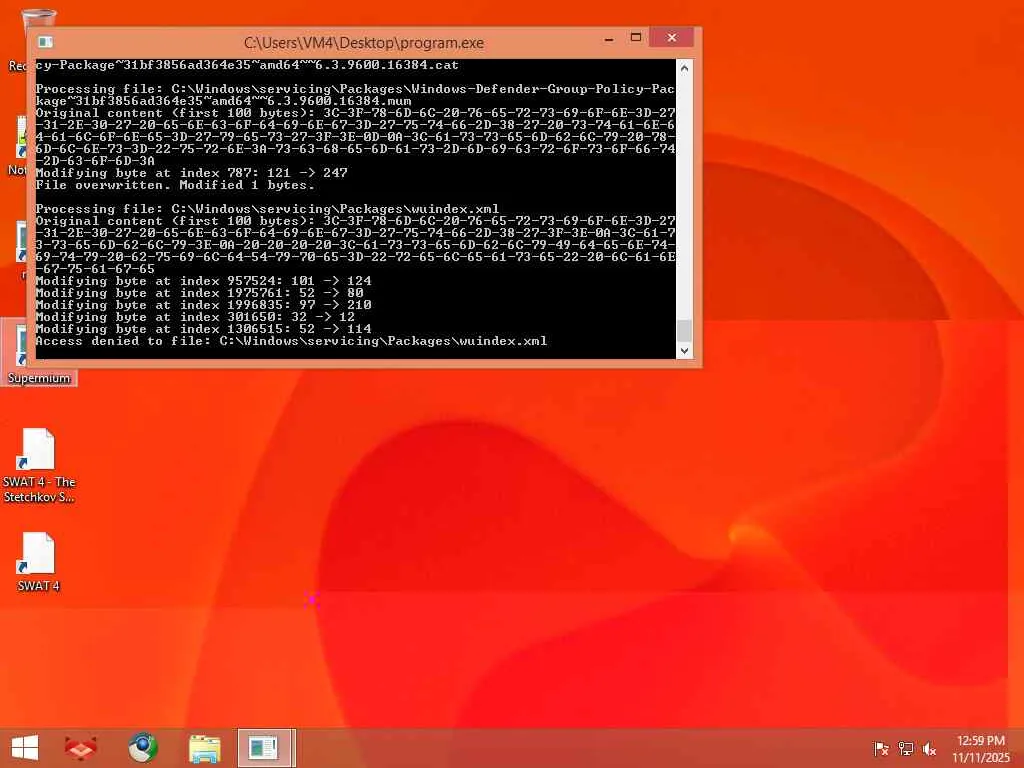Open Action Center flag icon in tray
The image size is (1024, 768).
881,749
